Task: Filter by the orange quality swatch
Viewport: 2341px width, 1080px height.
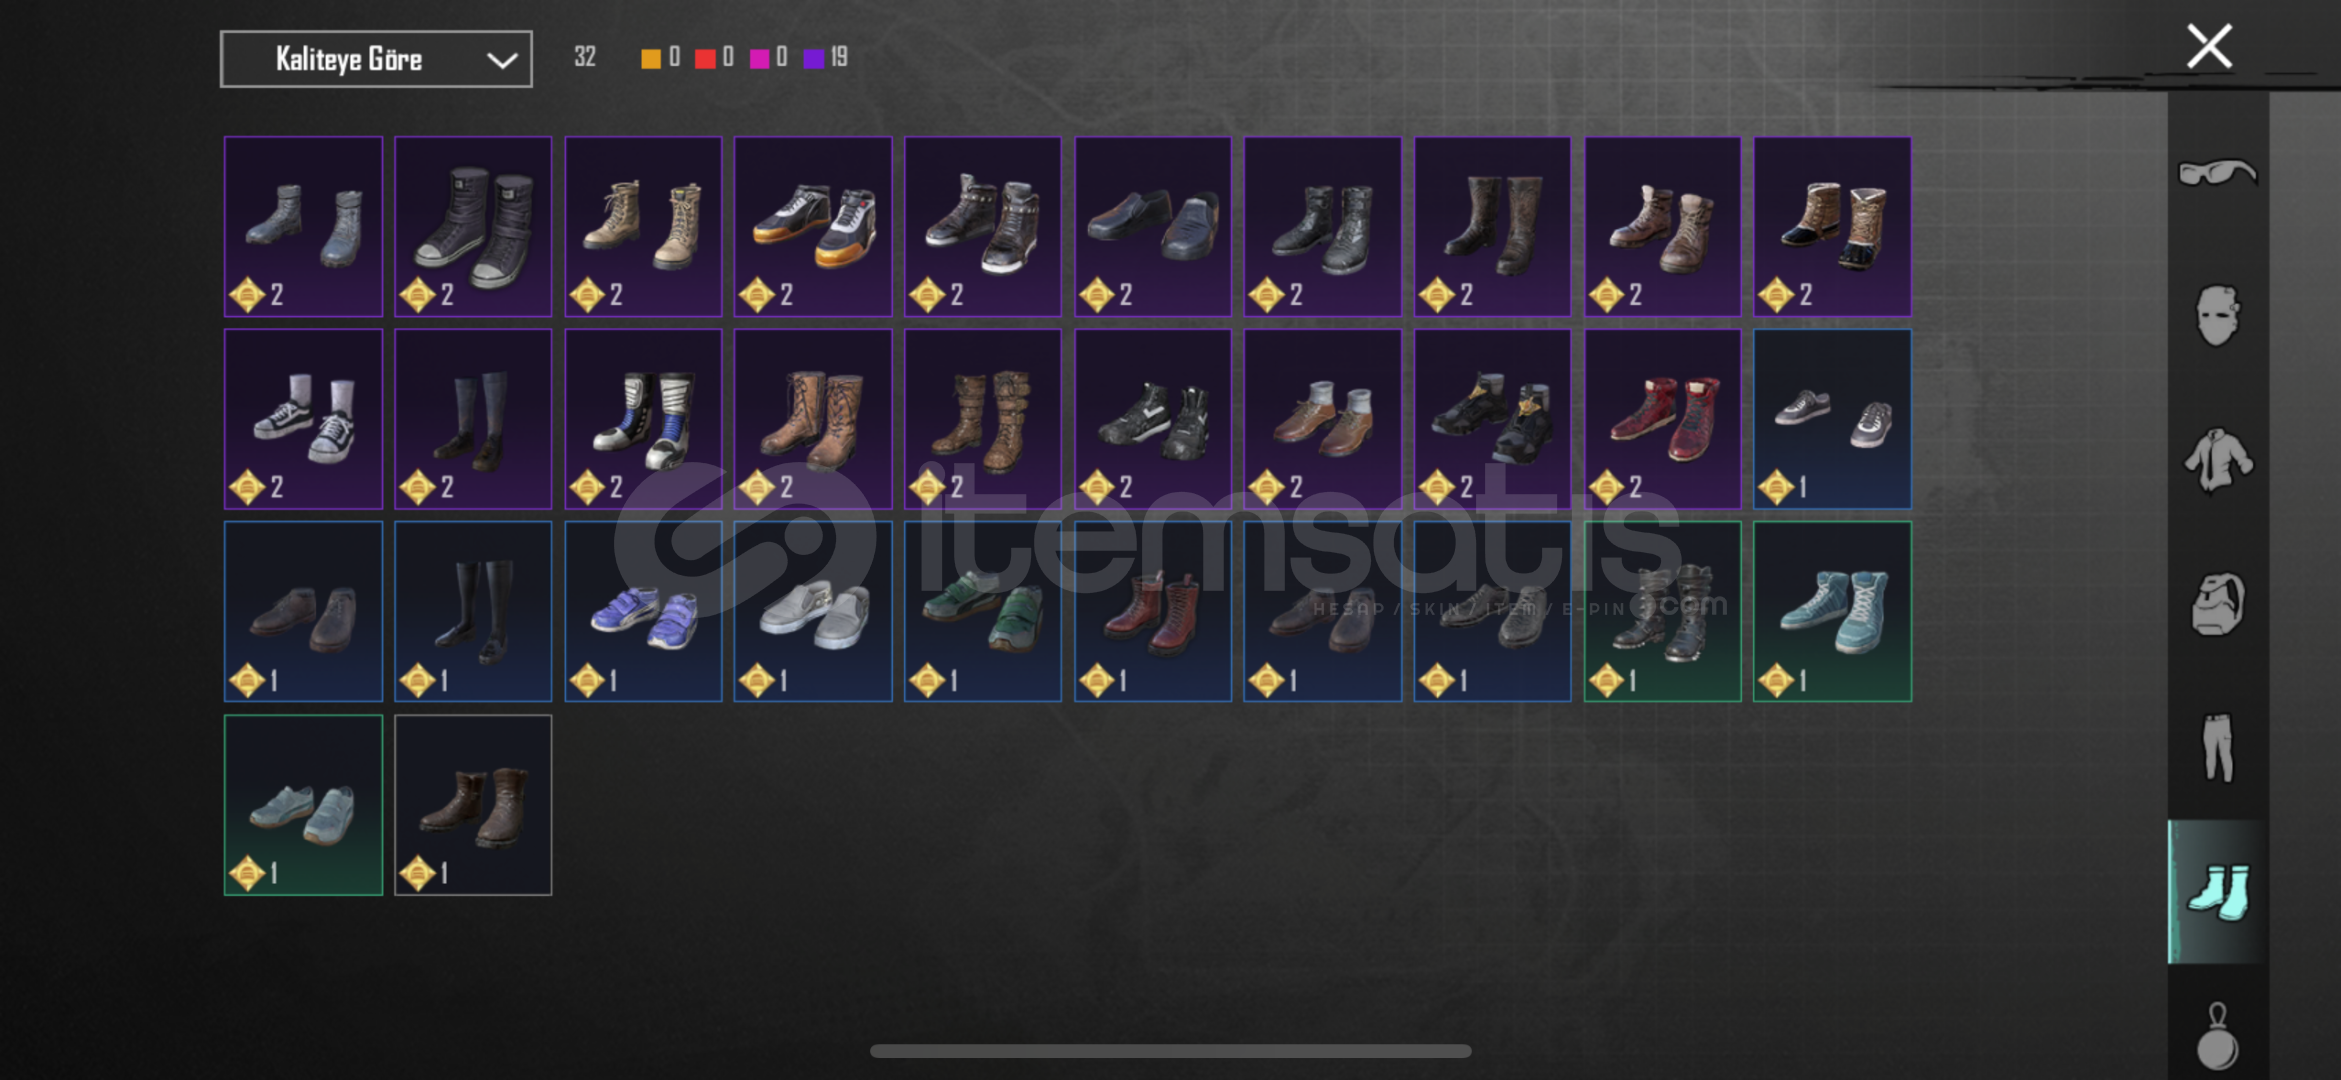Action: (651, 58)
